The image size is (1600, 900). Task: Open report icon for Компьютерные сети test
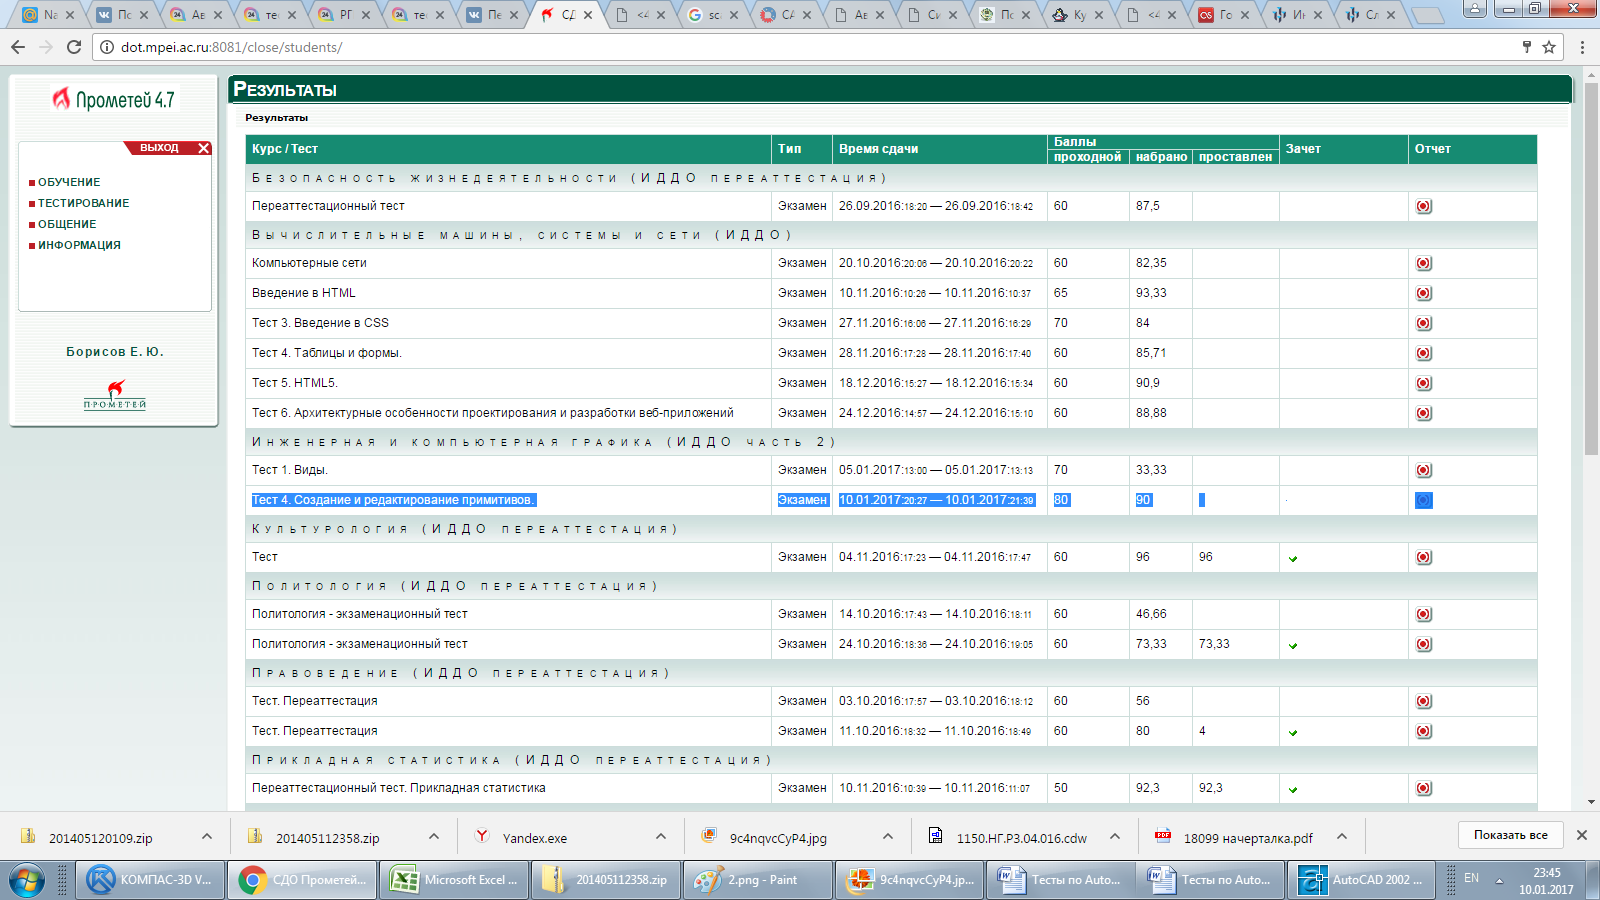coord(1424,263)
